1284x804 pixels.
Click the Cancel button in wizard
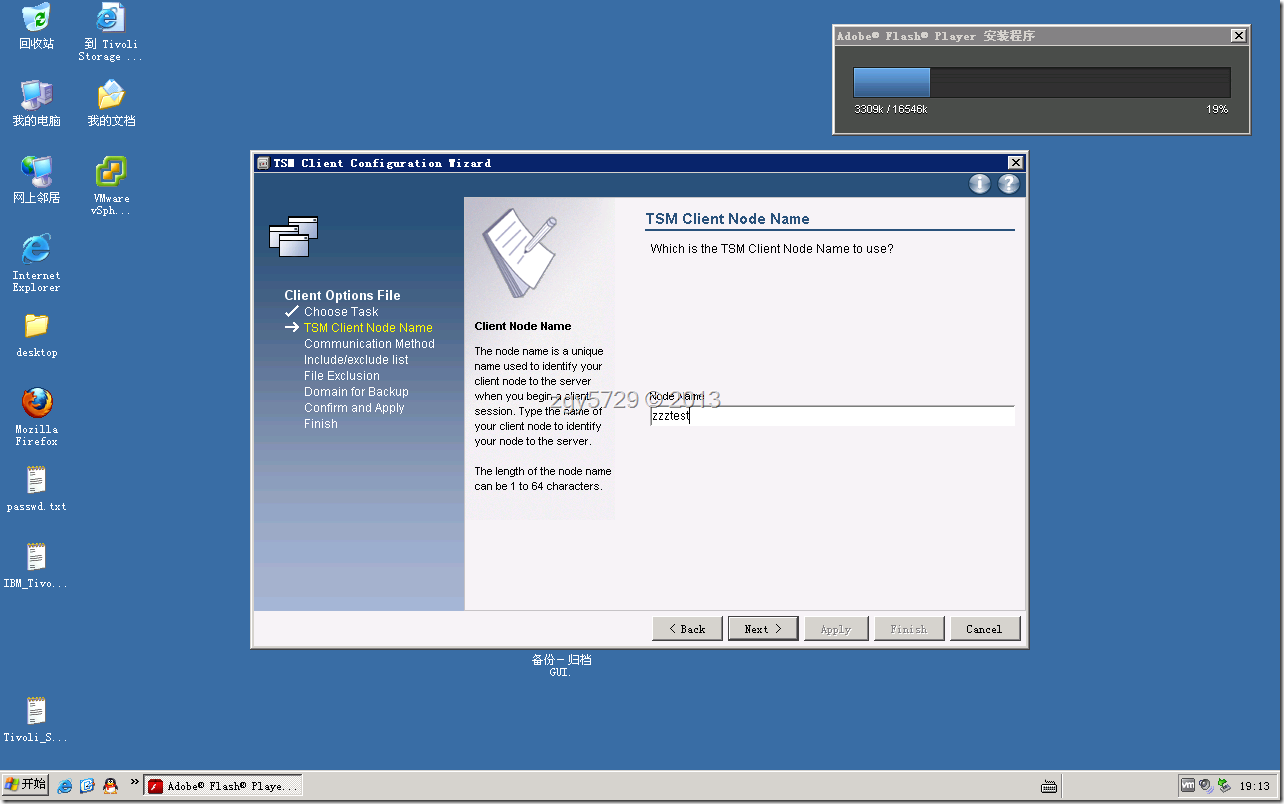(x=984, y=629)
